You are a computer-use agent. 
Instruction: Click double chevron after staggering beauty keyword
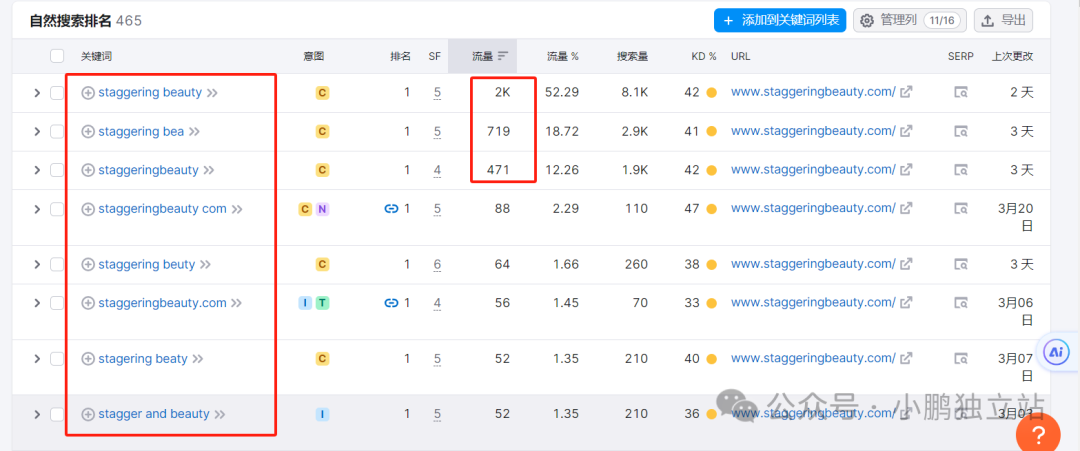tap(212, 93)
